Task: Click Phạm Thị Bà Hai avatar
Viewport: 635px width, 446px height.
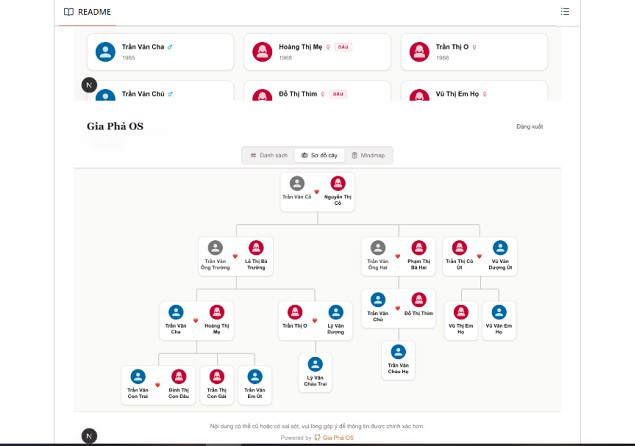Action: [419, 248]
